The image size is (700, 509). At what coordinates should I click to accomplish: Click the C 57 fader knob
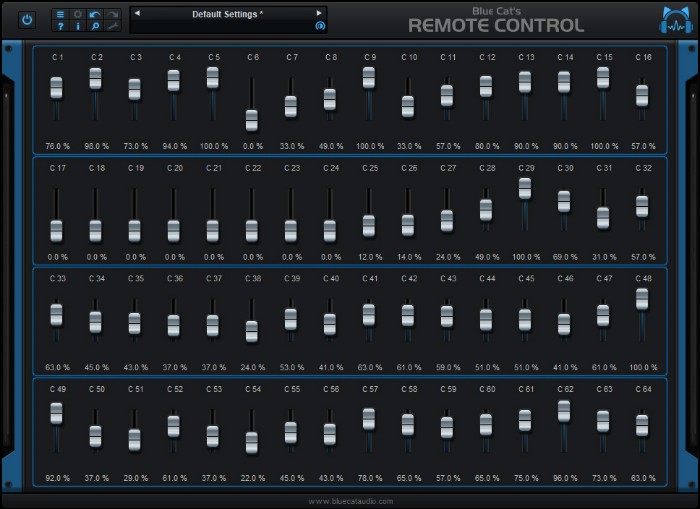click(x=369, y=419)
